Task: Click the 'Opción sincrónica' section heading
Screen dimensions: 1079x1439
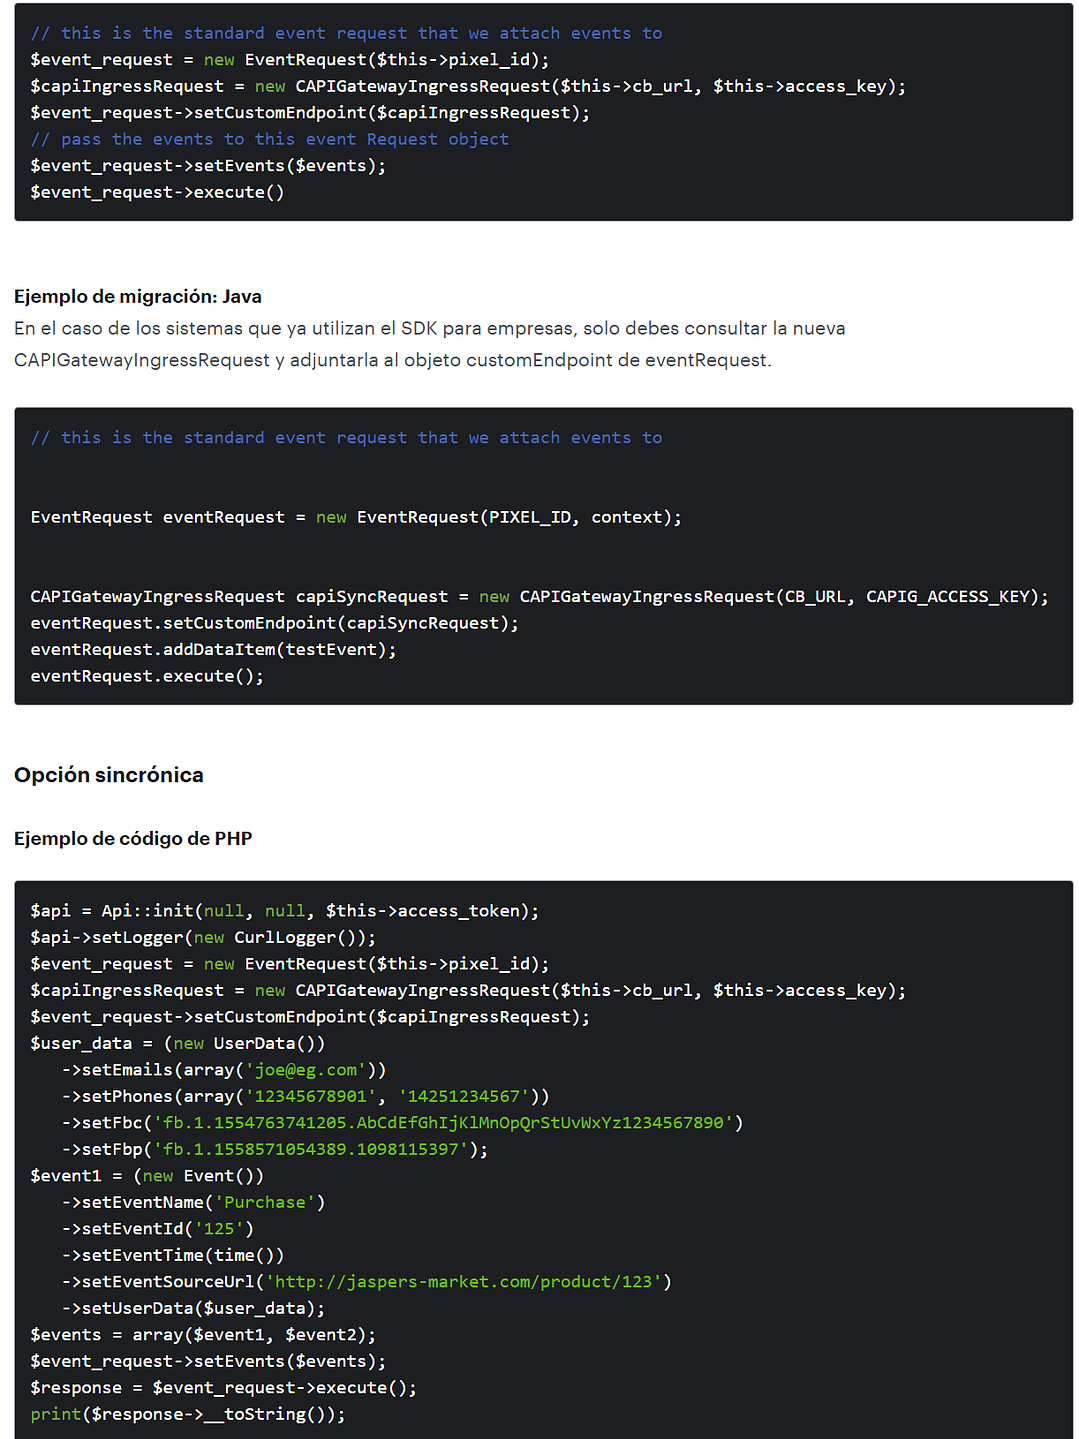Action: pos(109,775)
